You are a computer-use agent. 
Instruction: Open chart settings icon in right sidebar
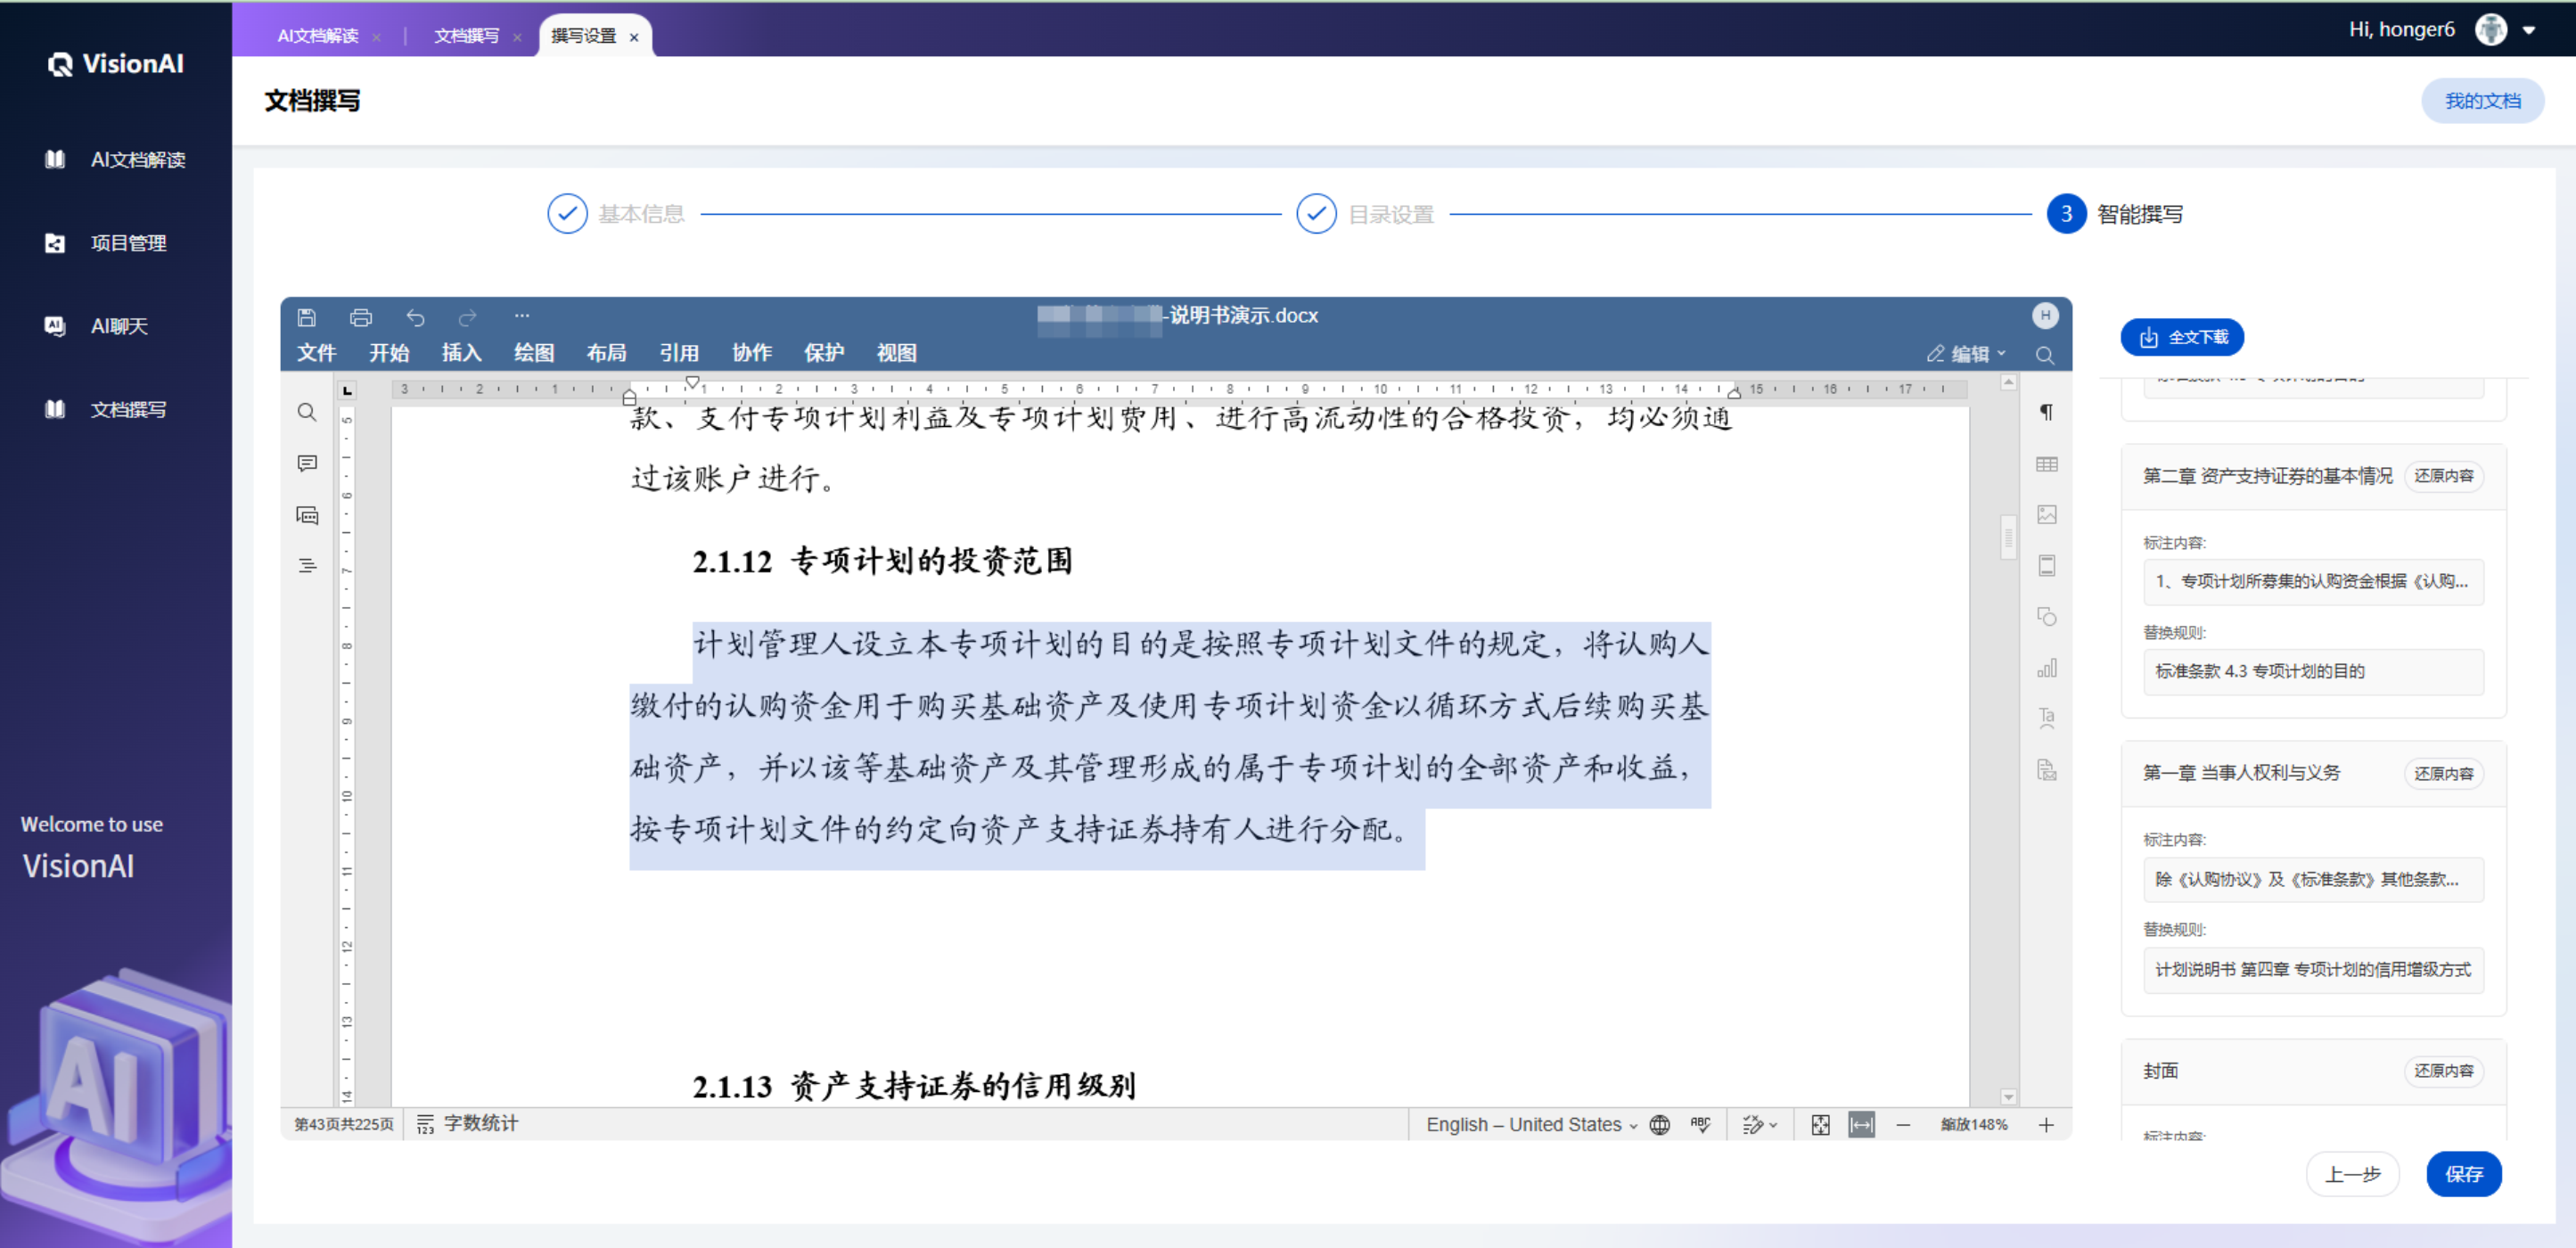pos(2046,668)
